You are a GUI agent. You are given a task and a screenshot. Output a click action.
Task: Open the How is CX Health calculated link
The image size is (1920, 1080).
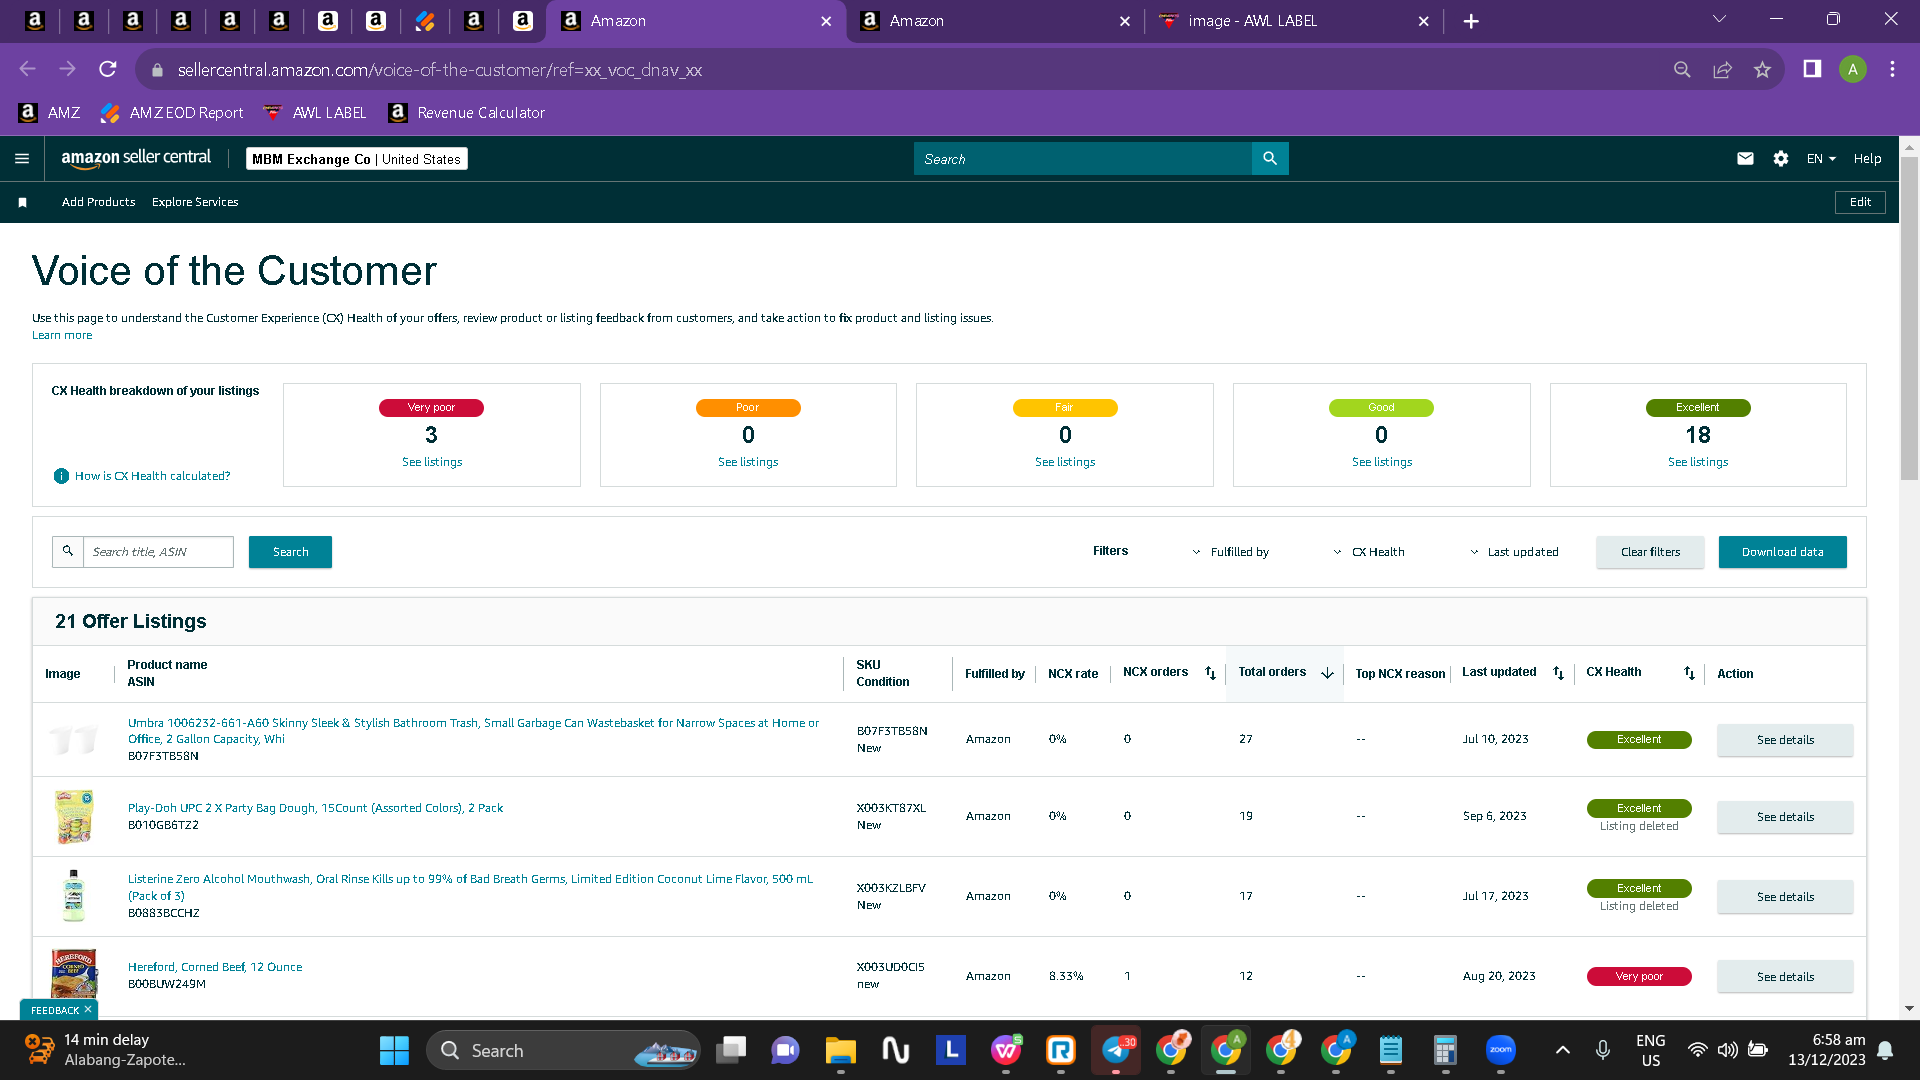tap(152, 476)
